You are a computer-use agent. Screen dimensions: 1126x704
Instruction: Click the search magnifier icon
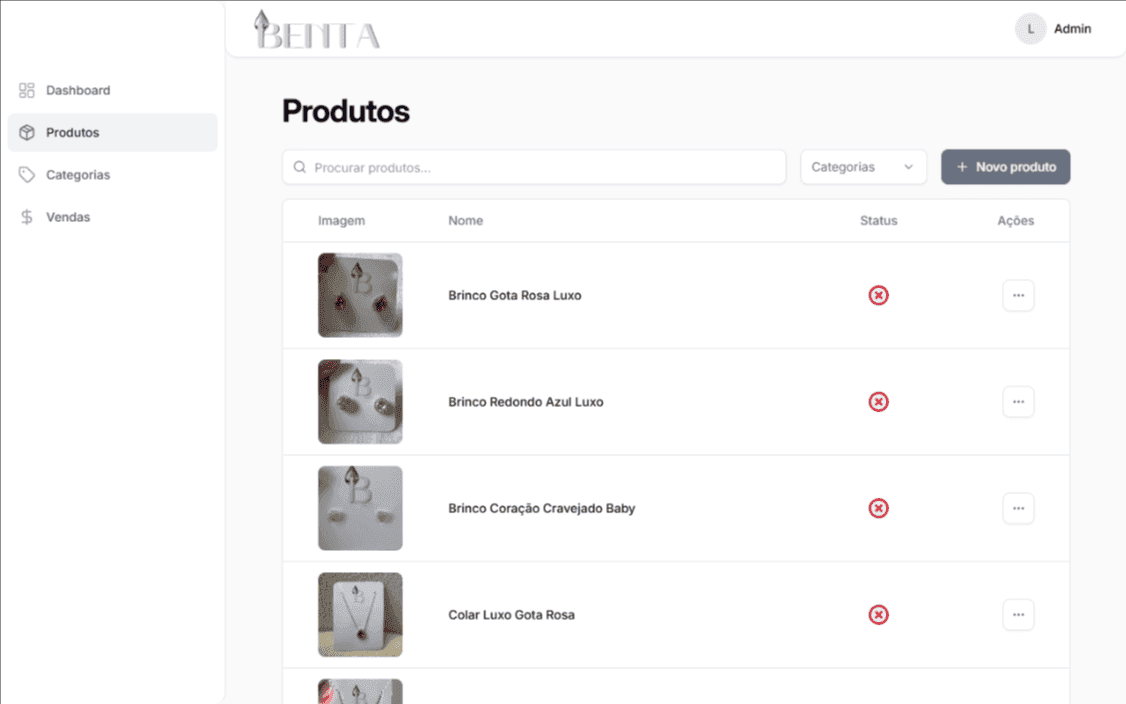click(x=300, y=168)
